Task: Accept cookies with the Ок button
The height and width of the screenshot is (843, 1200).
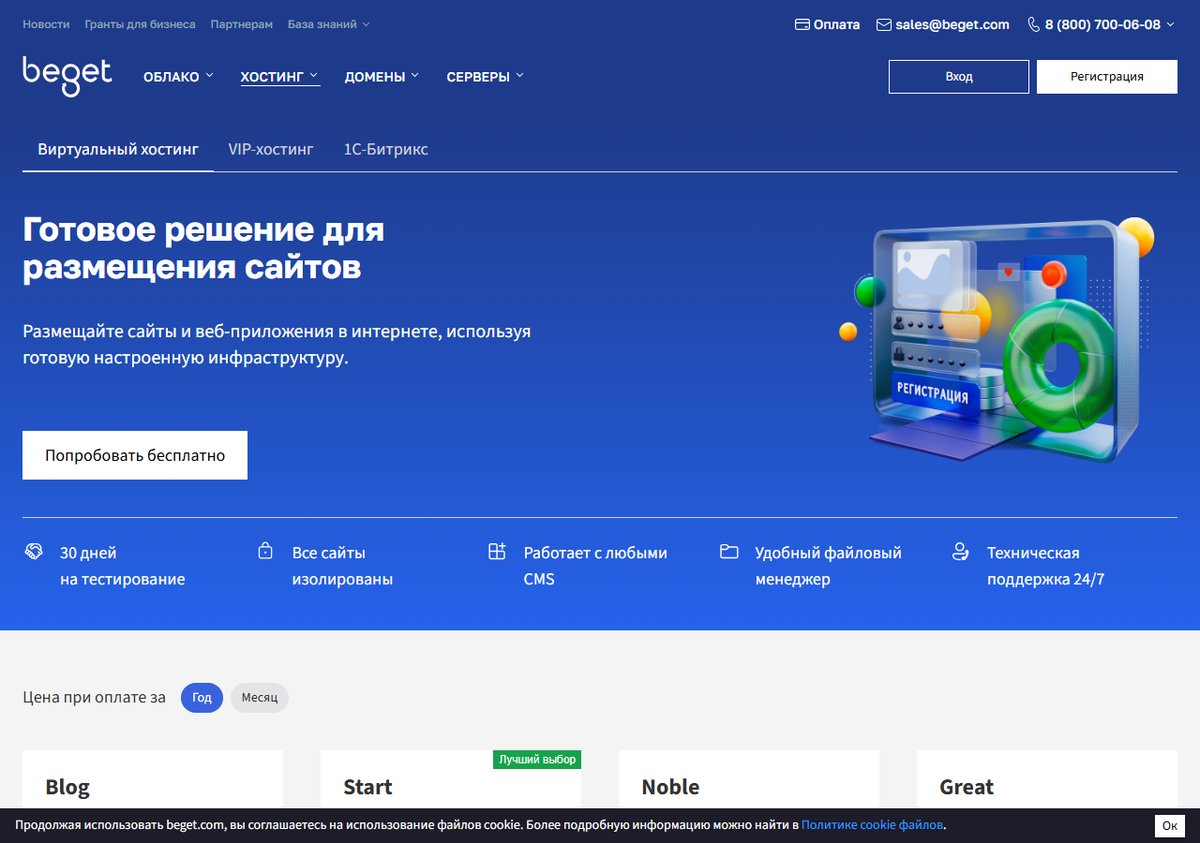Action: click(x=1171, y=825)
